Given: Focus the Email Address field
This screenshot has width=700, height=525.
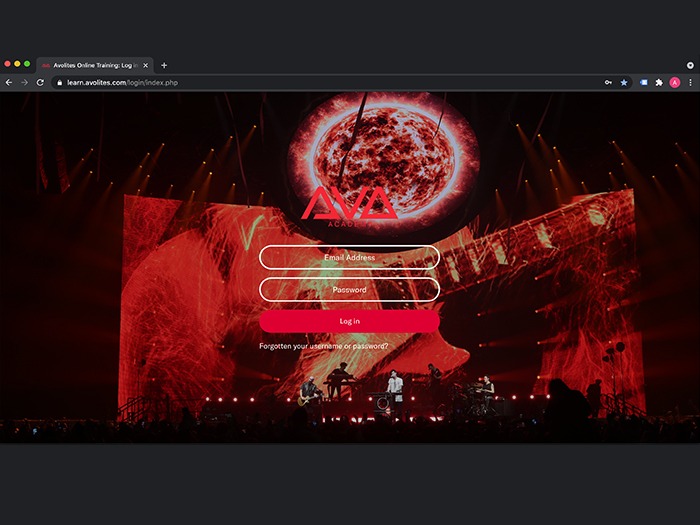Looking at the screenshot, I should 349,257.
